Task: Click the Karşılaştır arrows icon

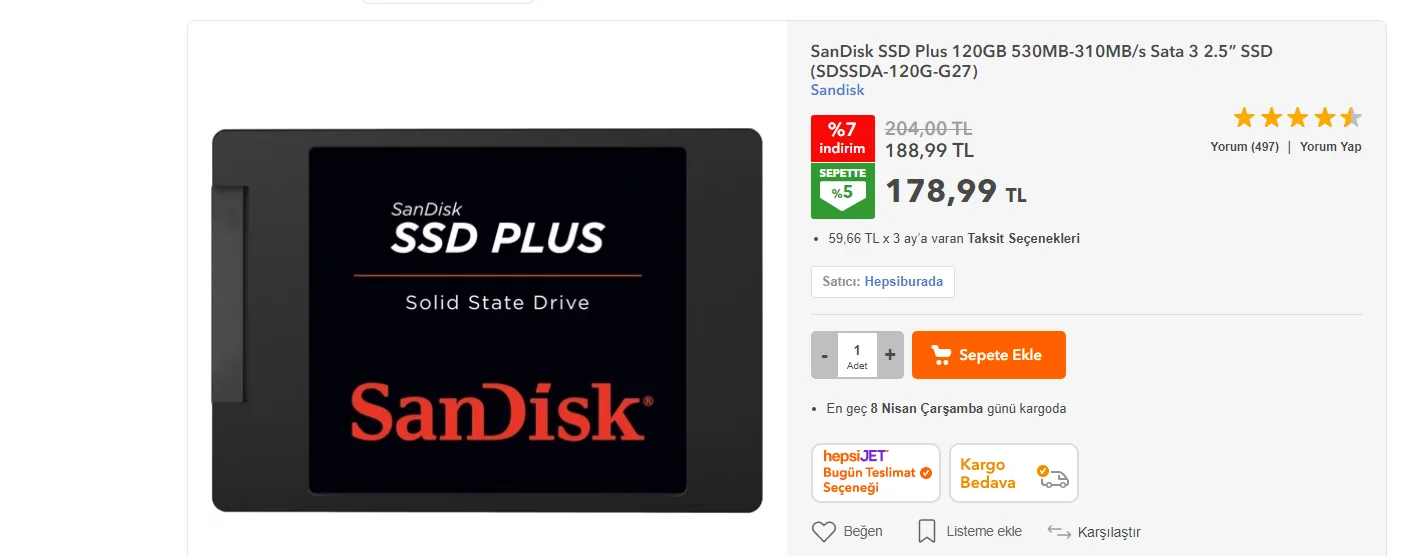Action: (1059, 531)
